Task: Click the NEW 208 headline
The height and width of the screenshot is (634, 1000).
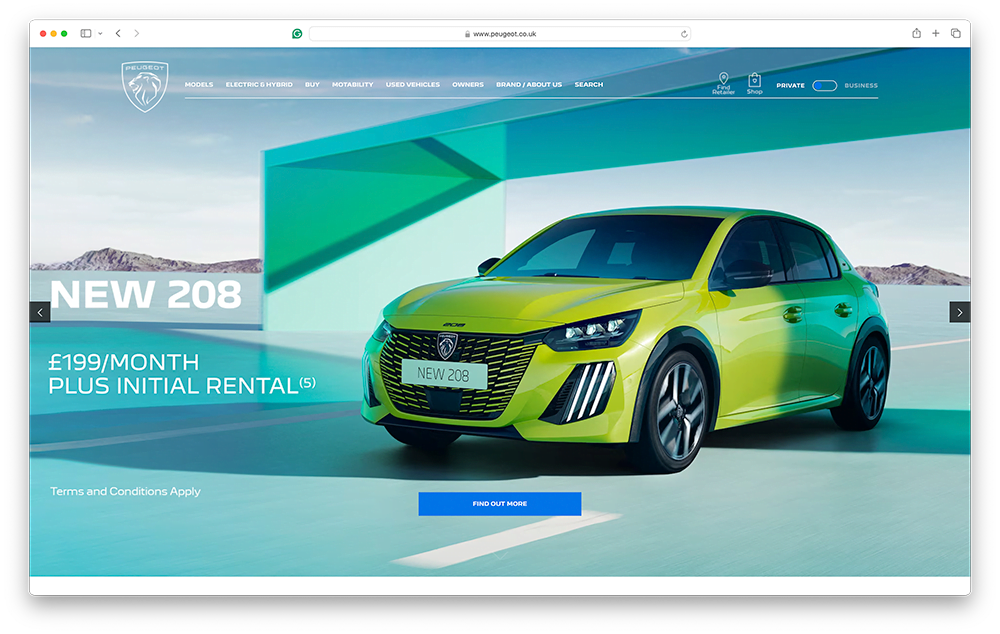Action: (146, 294)
